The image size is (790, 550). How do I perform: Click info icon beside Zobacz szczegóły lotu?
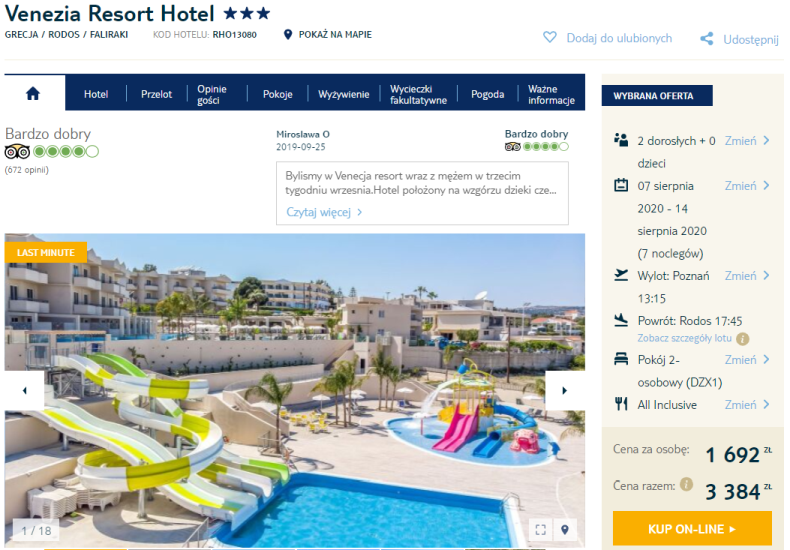point(743,339)
